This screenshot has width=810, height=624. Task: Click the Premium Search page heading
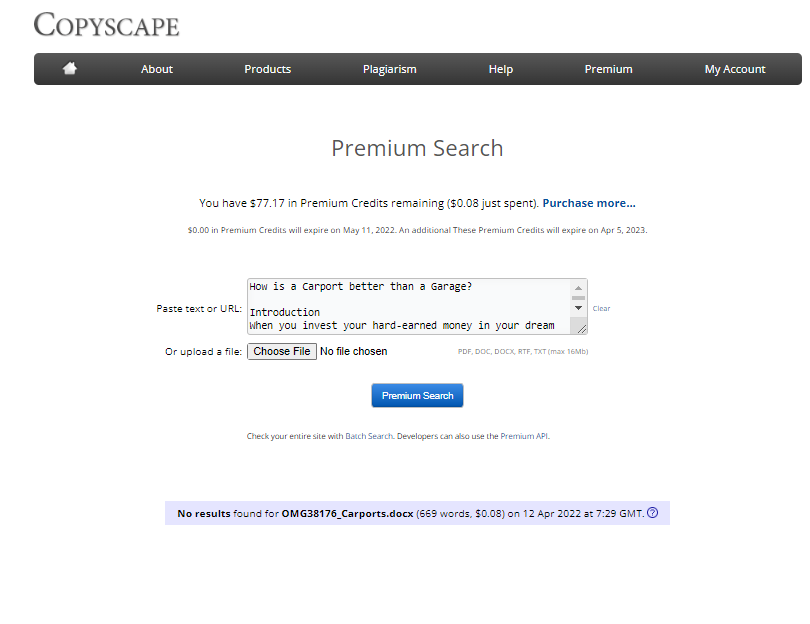[417, 148]
